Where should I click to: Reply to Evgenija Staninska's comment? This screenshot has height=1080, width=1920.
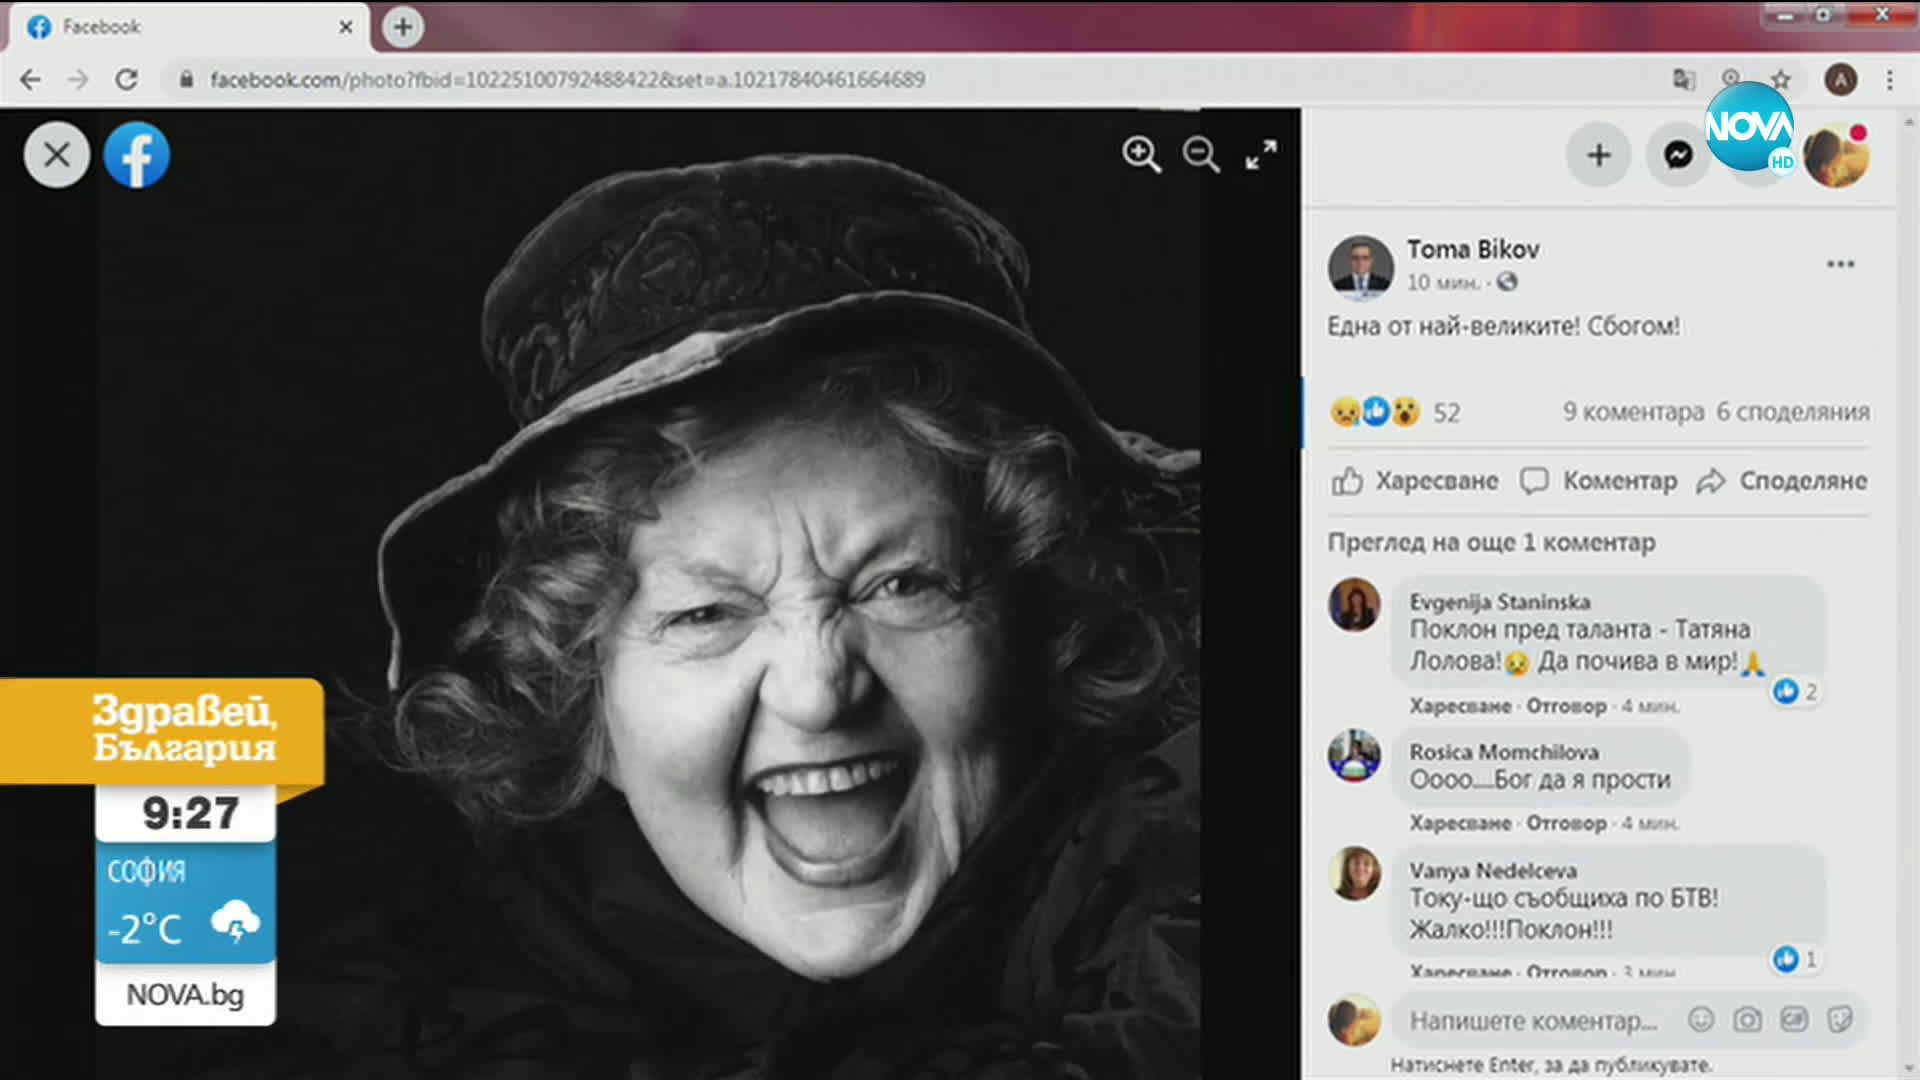[x=1566, y=706]
